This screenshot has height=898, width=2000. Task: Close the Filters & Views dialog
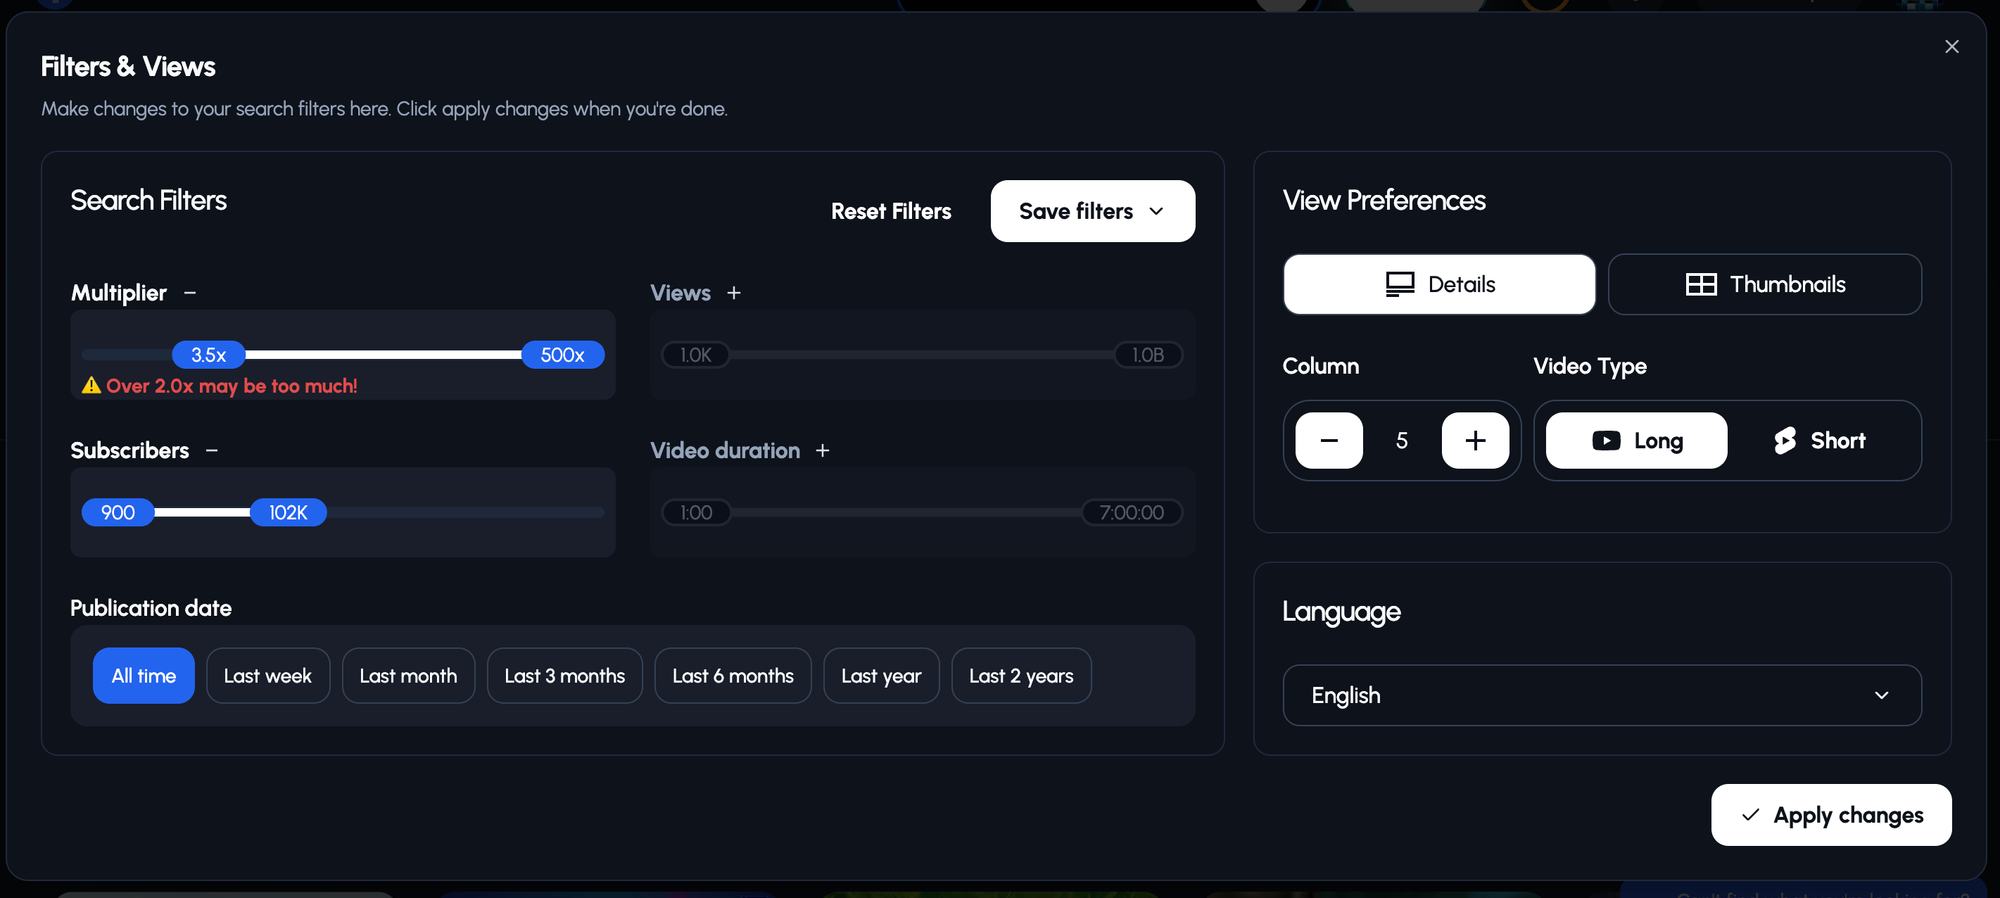coord(1951,47)
